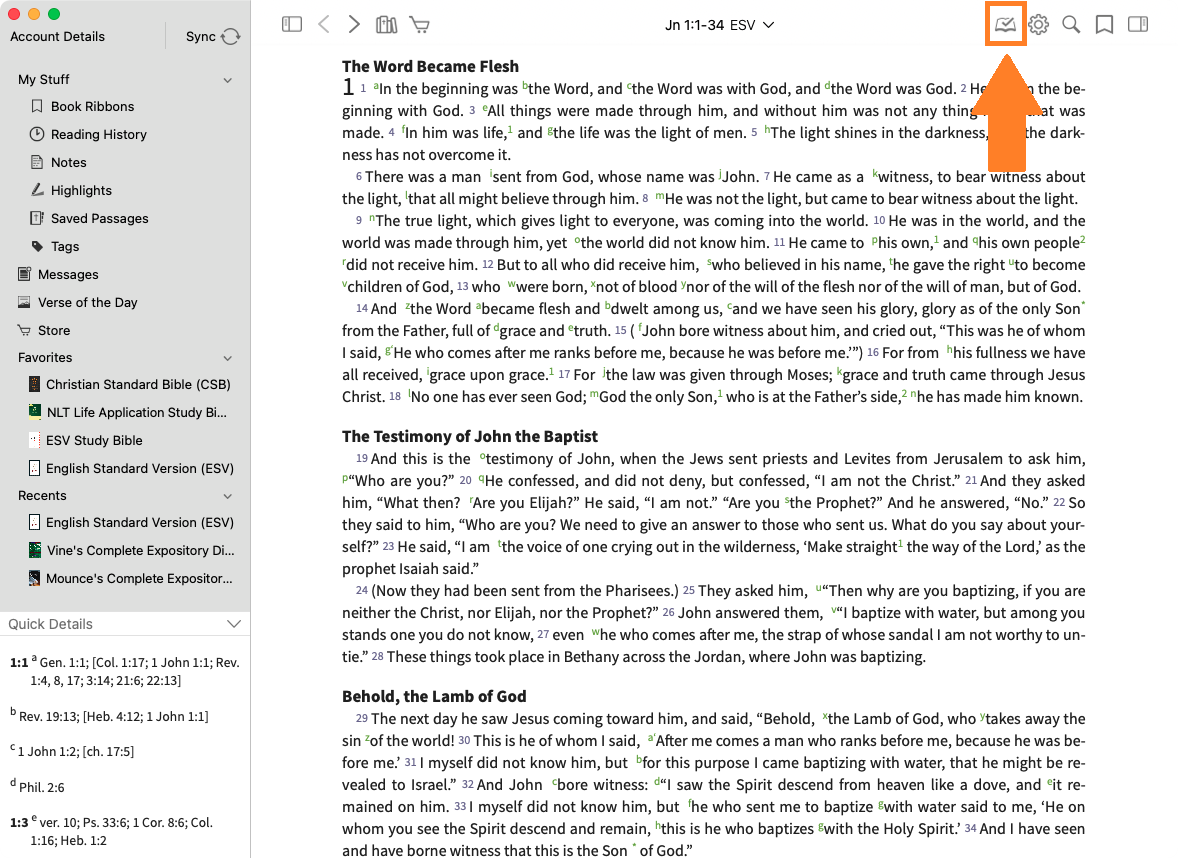Click the highlighted reading plan icon
This screenshot has height=858, width=1178.
coord(1006,25)
